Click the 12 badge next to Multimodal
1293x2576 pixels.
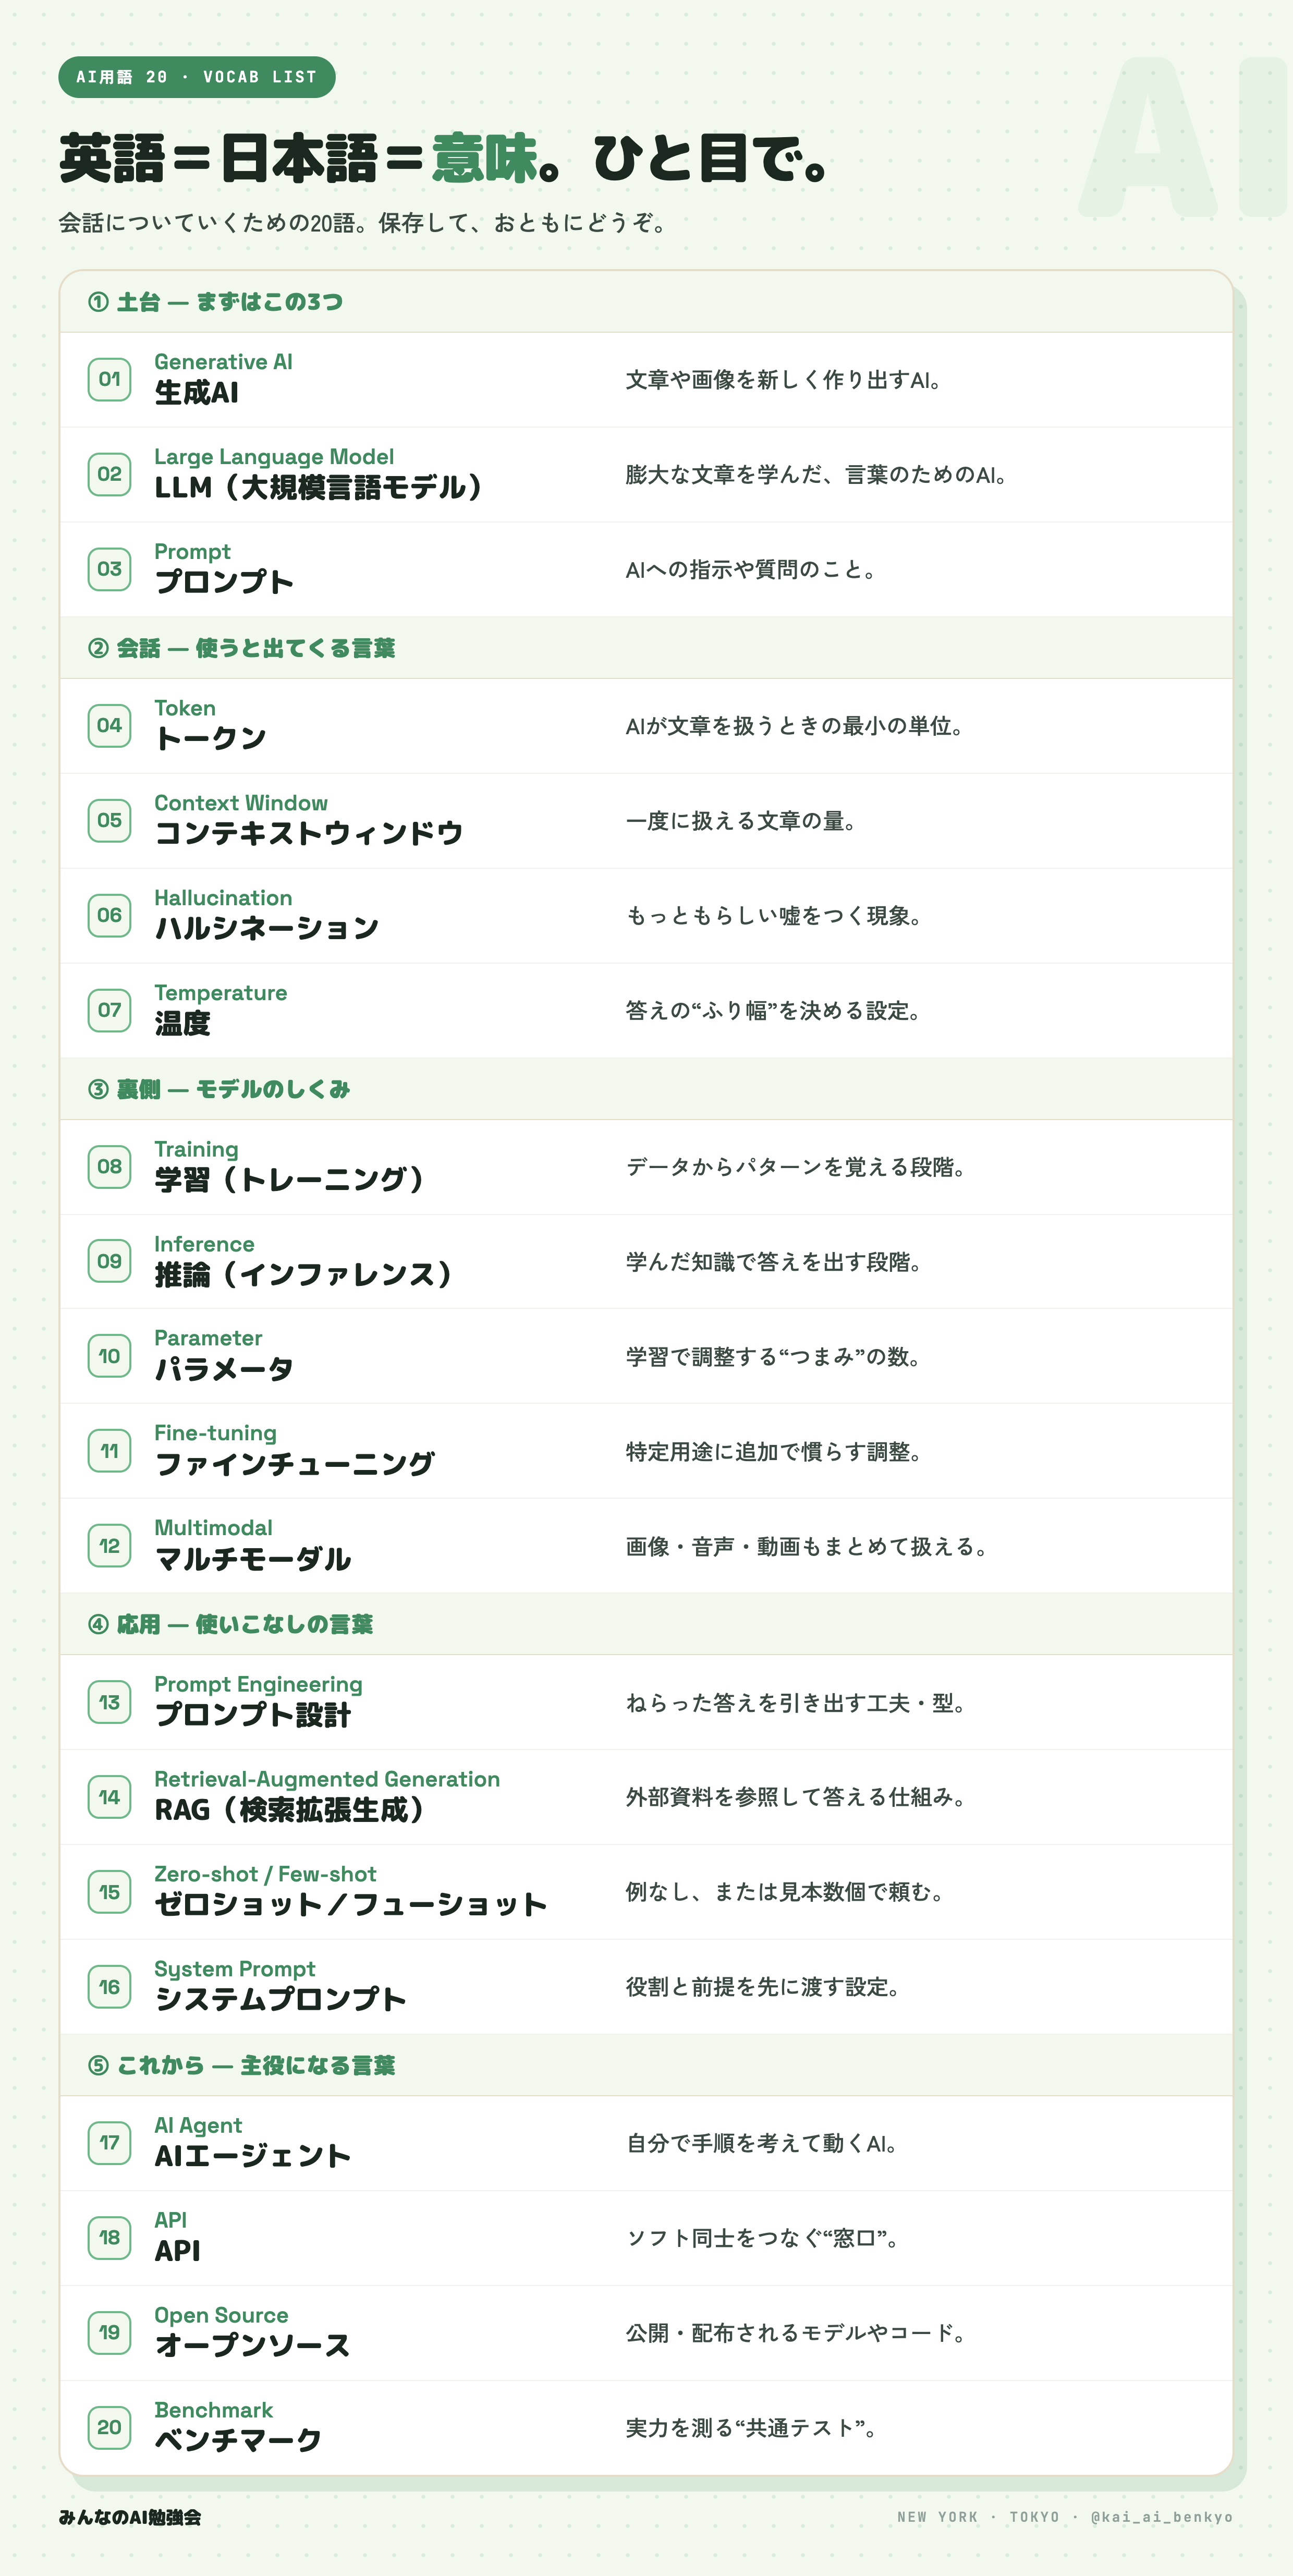pyautogui.click(x=109, y=1546)
